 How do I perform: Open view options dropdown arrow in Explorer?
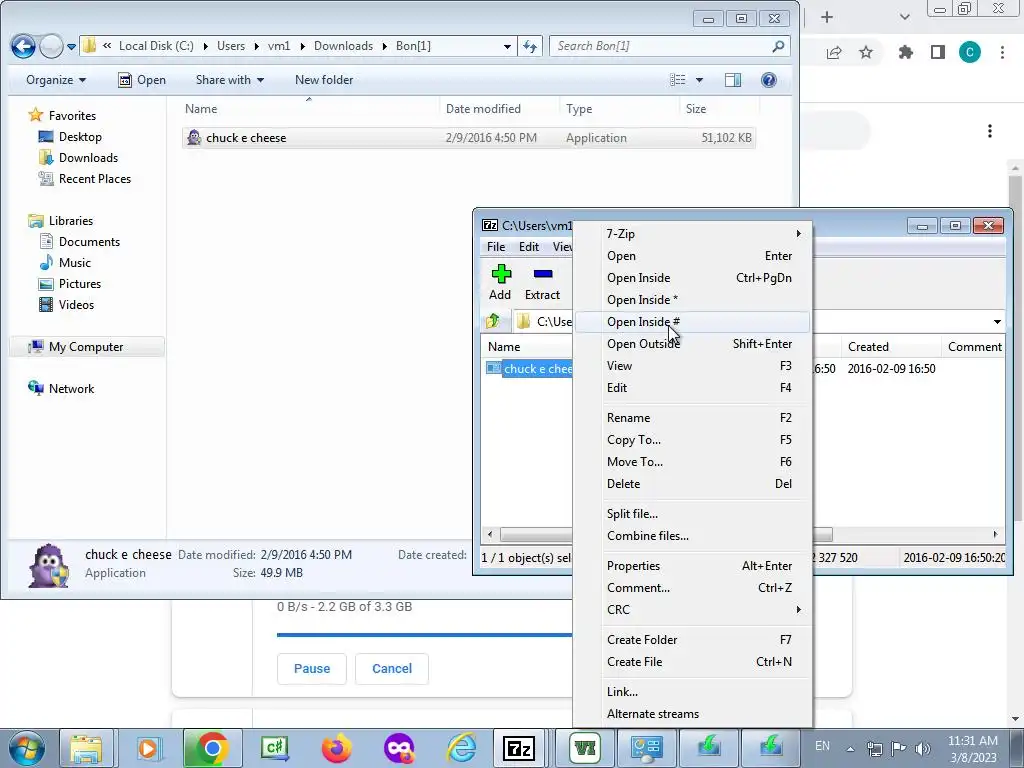click(x=699, y=80)
